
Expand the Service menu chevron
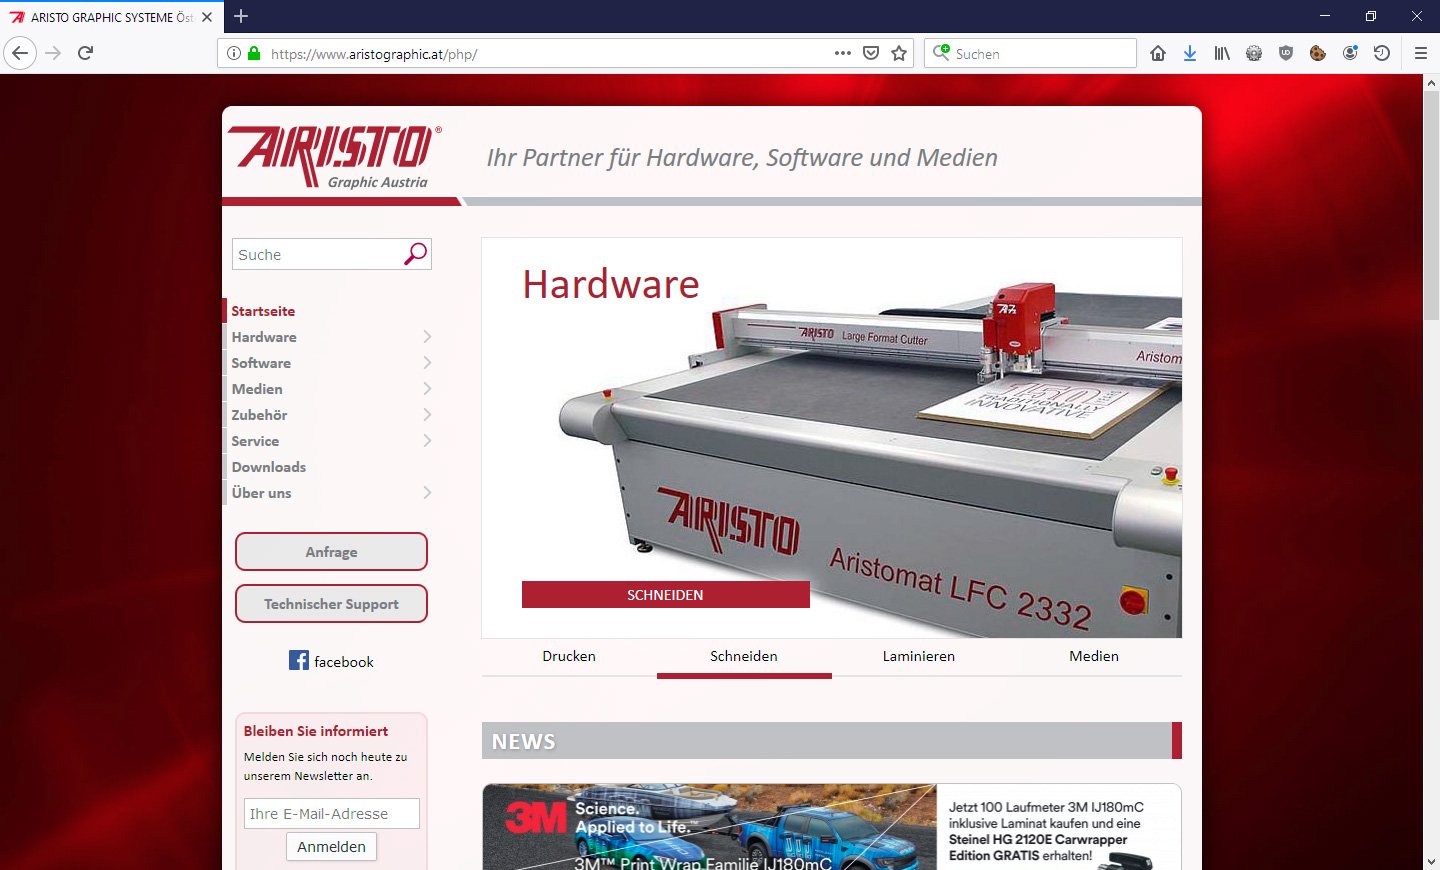pos(427,441)
